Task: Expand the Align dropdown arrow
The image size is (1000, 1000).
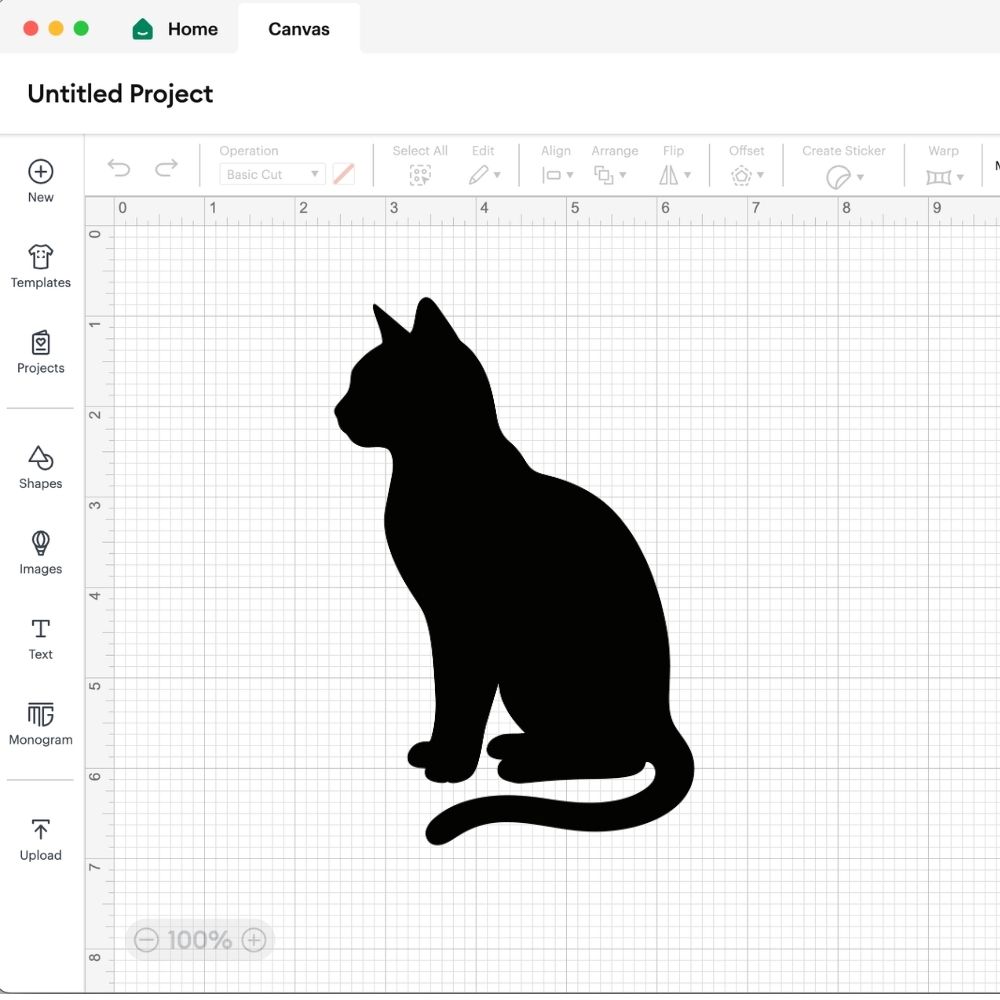Action: pos(570,175)
